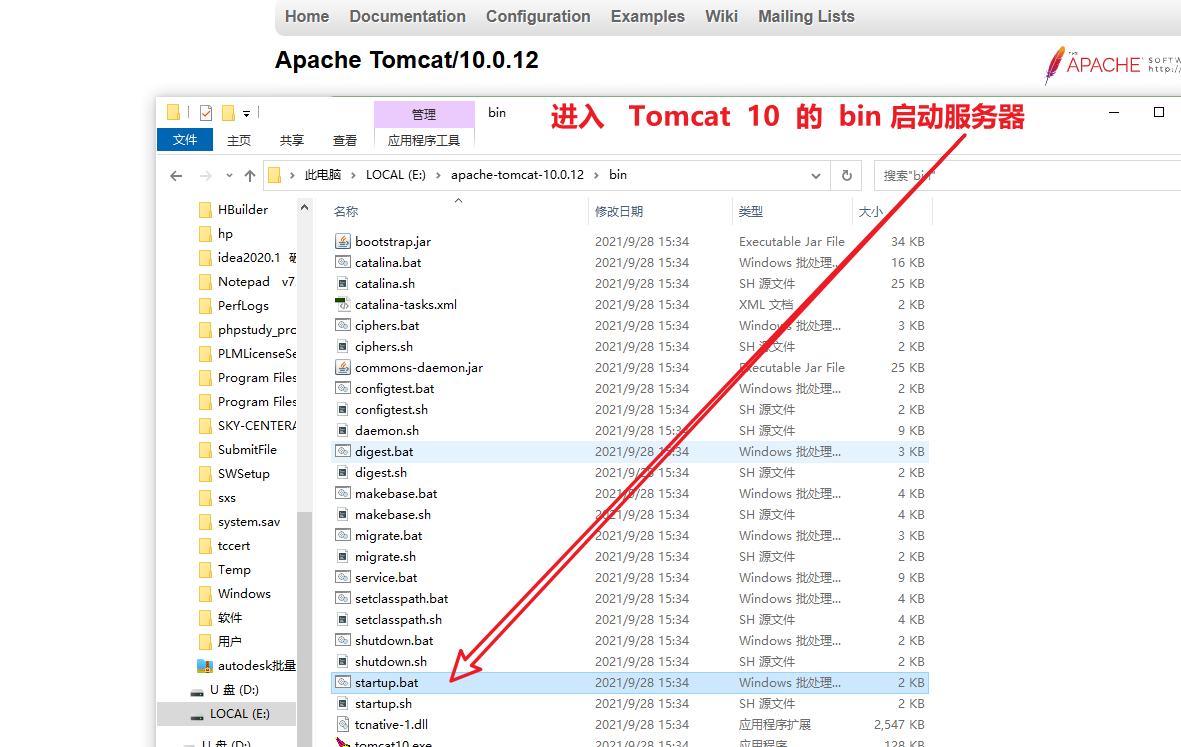This screenshot has height=747, width=1181.
Task: Click the catalina-tasks.xml file icon
Action: pos(343,304)
